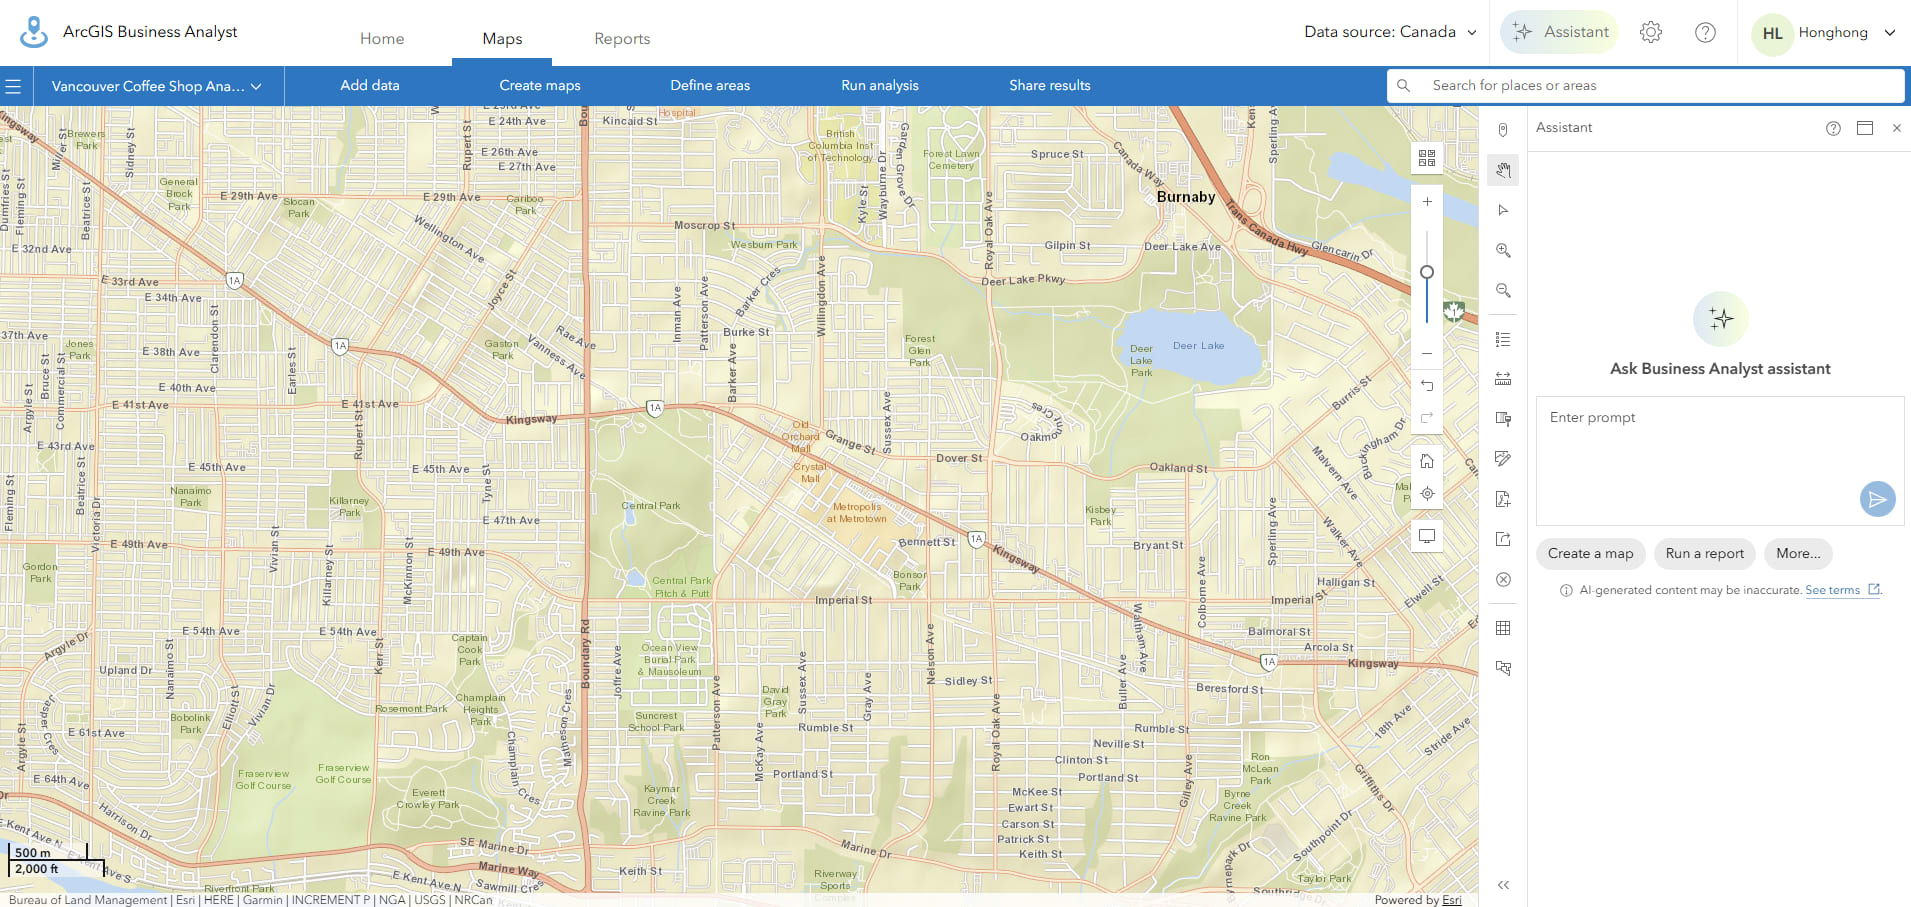
Task: Clear the map with X circle icon
Action: coord(1503,579)
